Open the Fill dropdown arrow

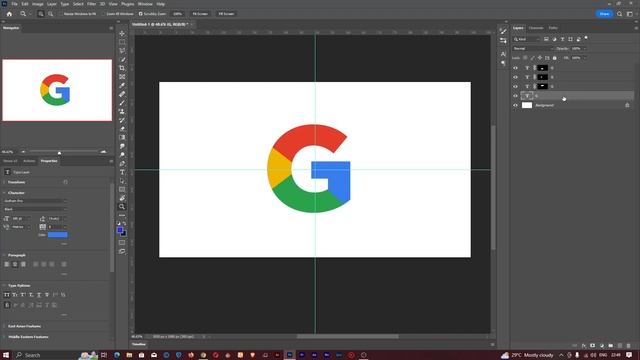point(584,58)
